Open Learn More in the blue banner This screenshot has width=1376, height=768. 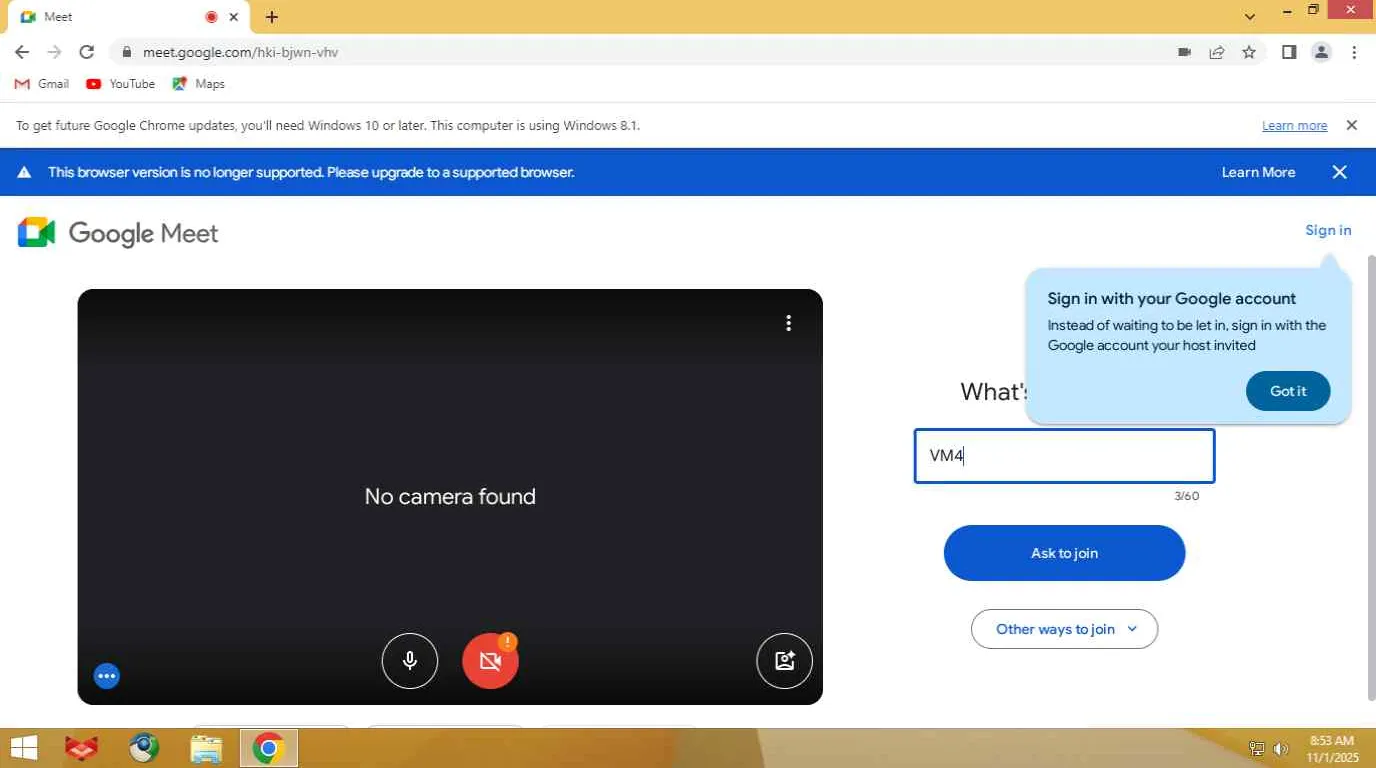coord(1258,172)
